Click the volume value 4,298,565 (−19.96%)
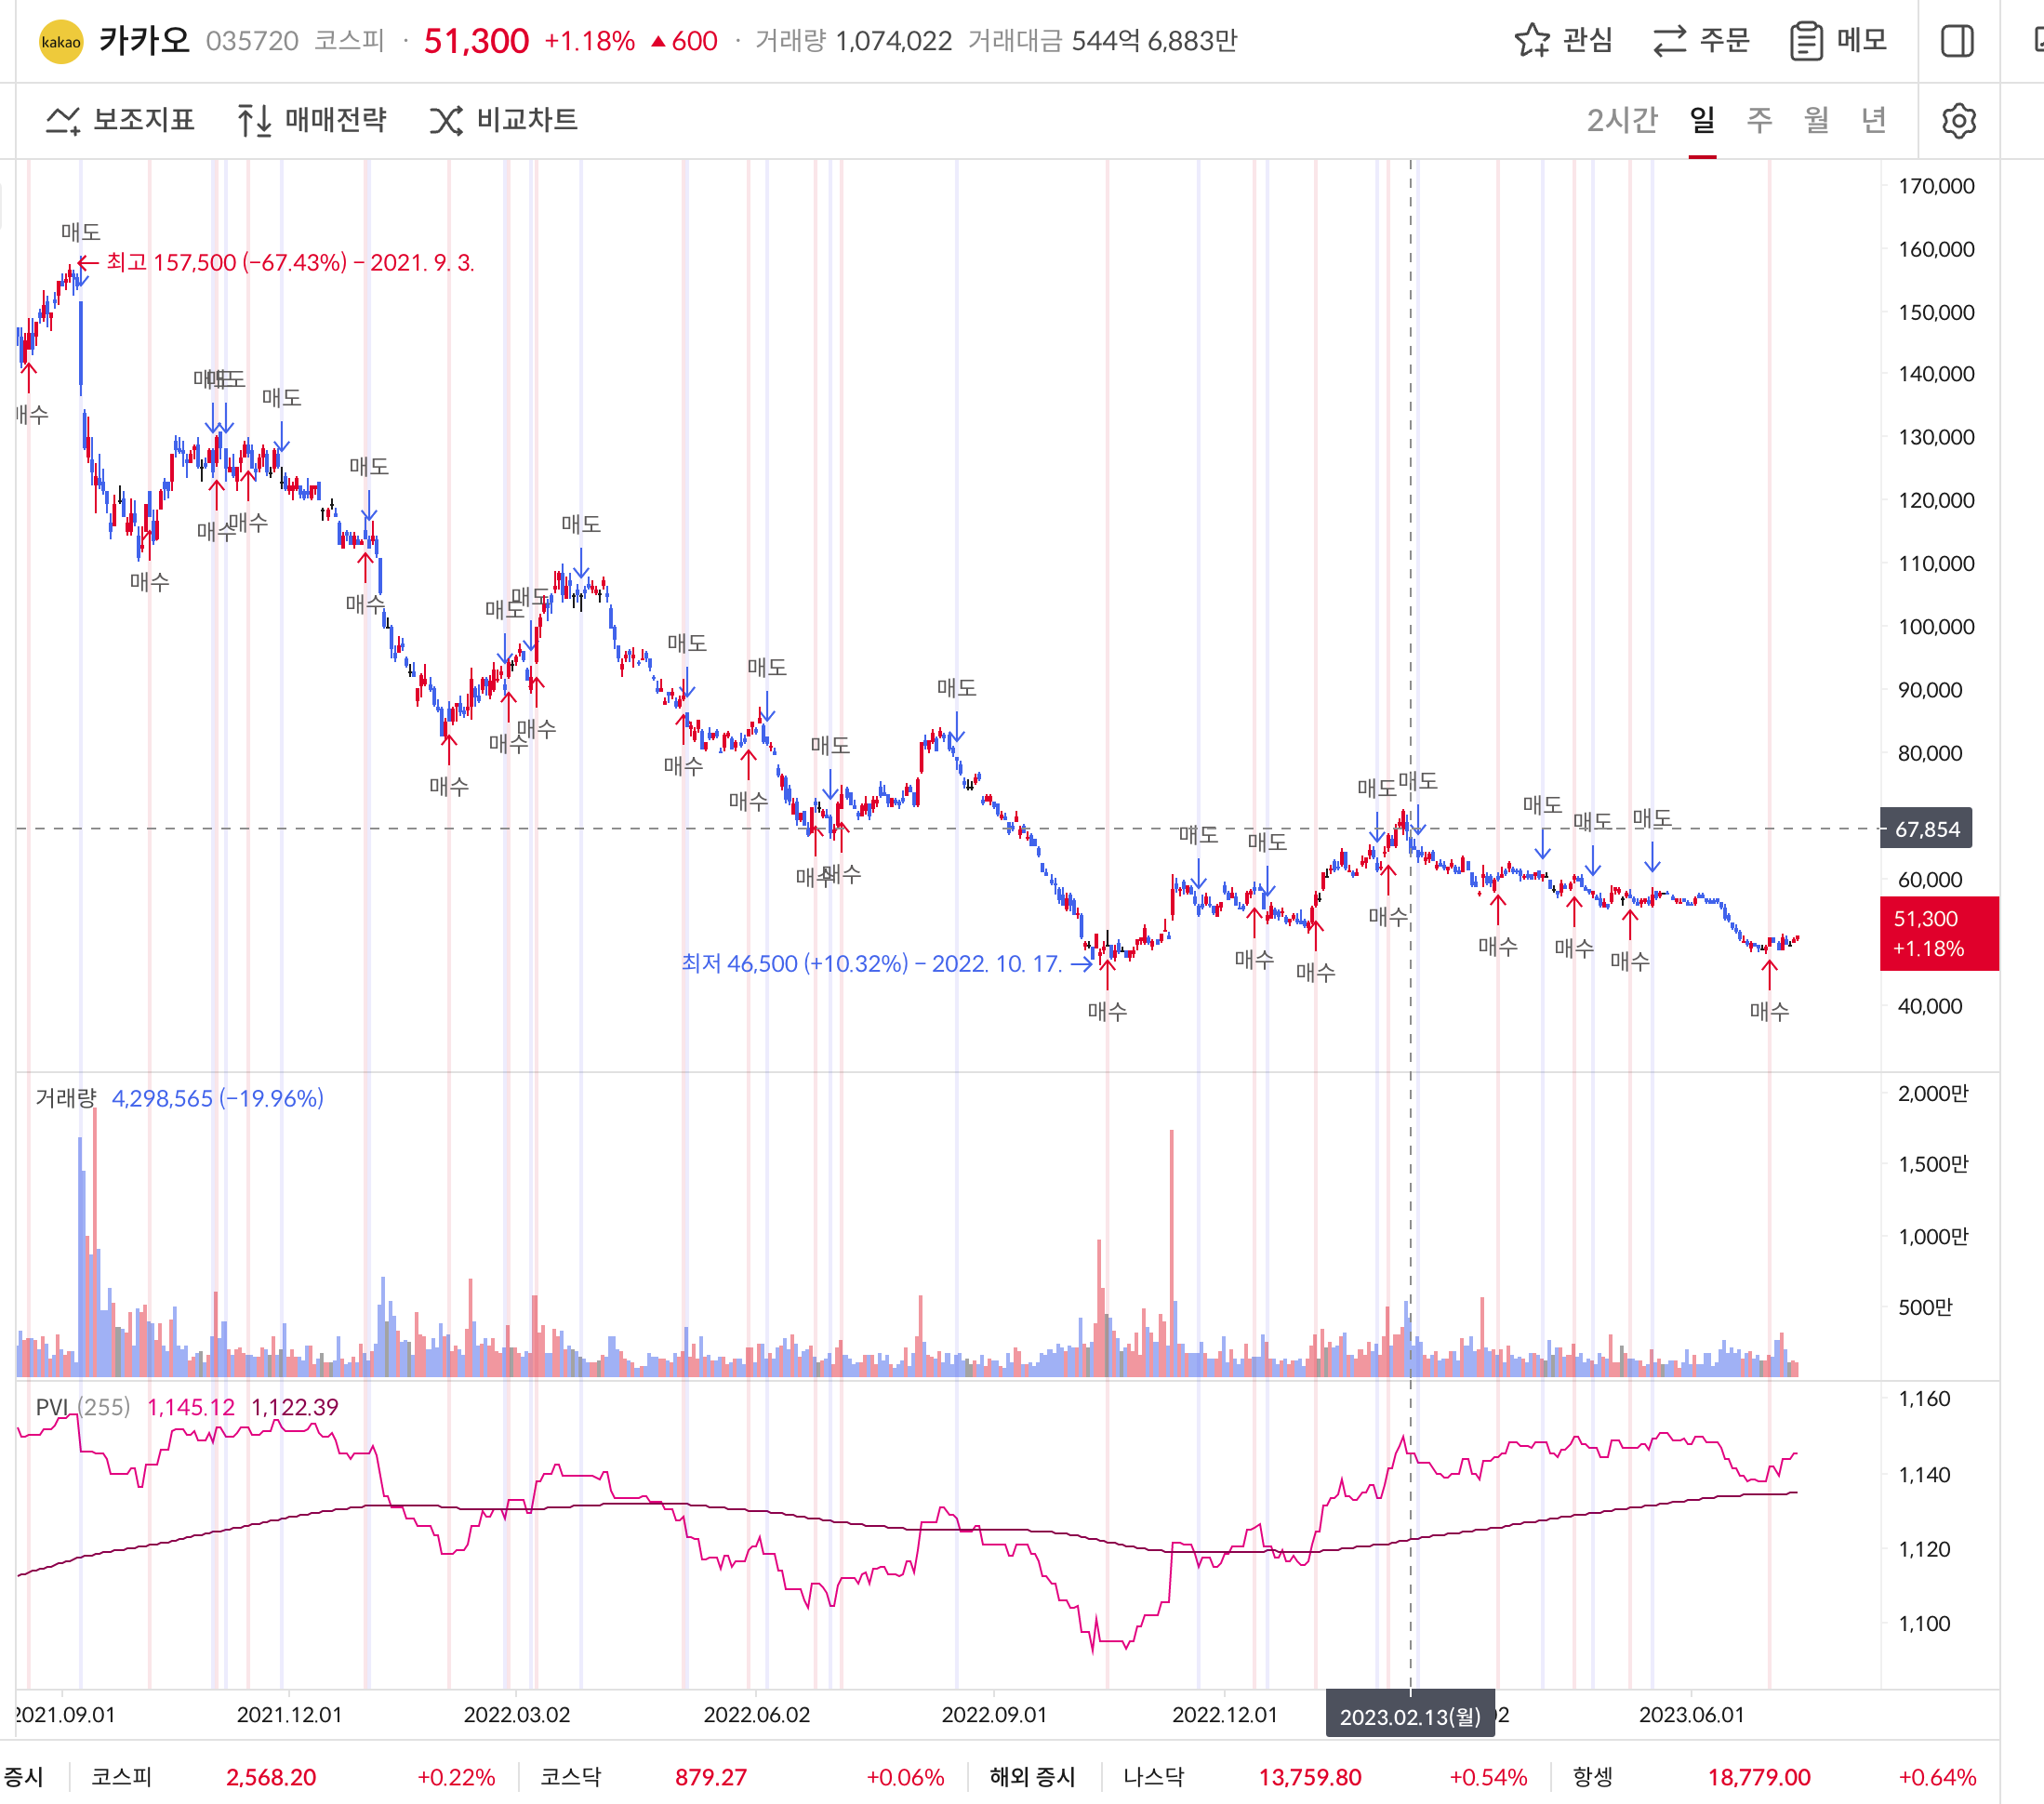 tap(217, 1098)
